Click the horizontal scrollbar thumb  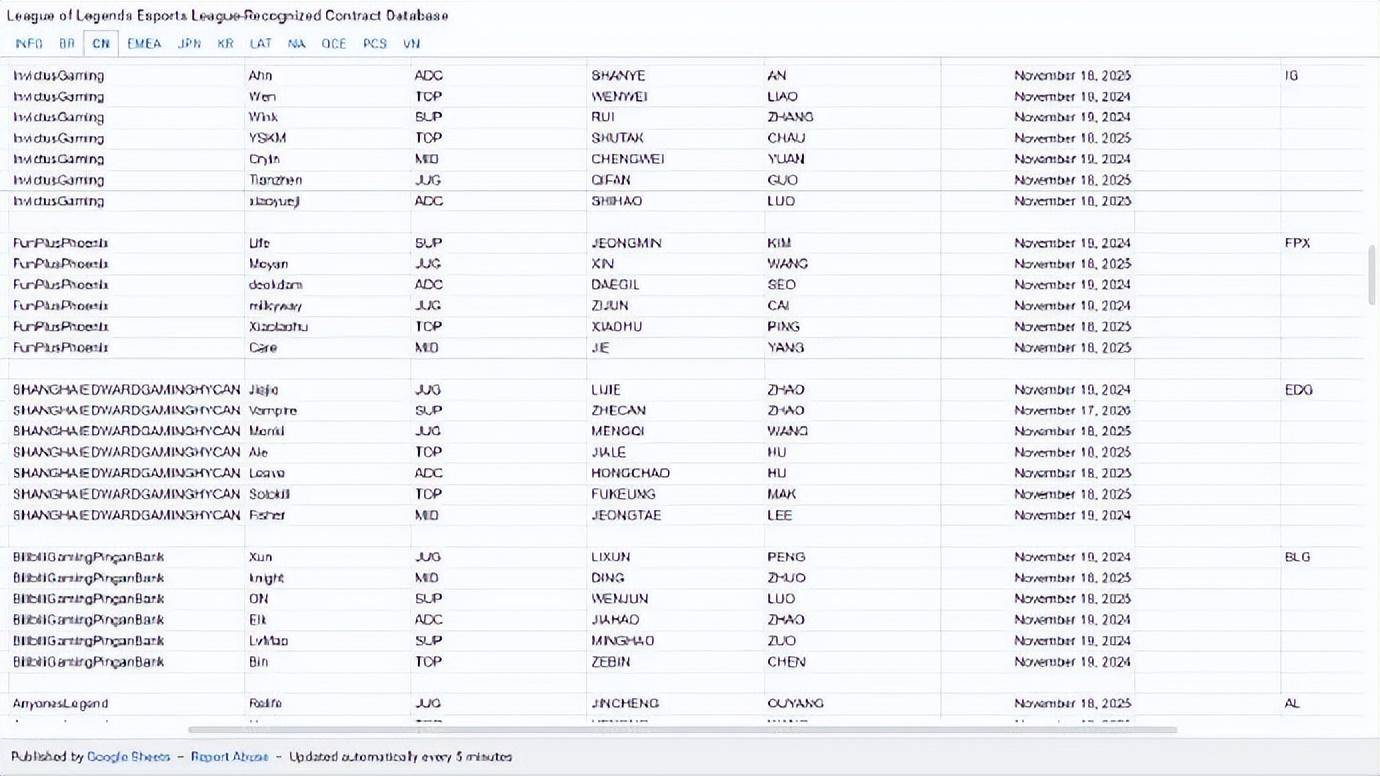pyautogui.click(x=682, y=730)
